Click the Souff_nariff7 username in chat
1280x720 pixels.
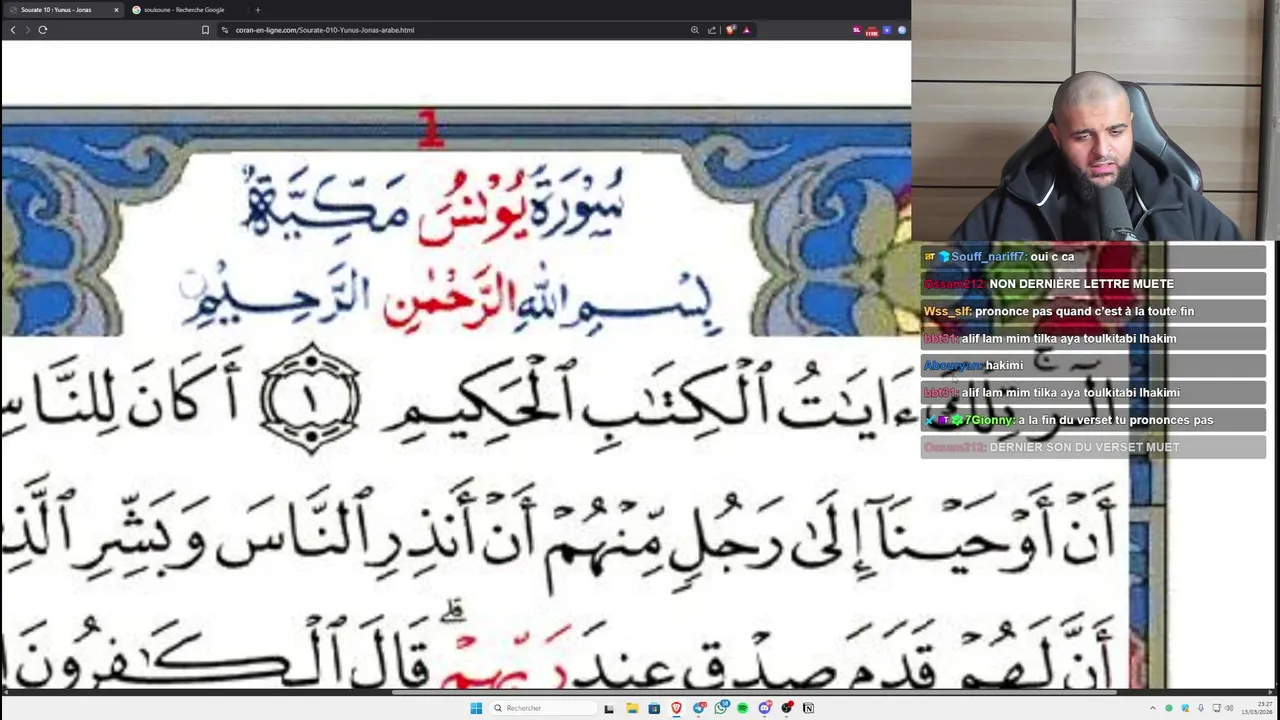988,257
